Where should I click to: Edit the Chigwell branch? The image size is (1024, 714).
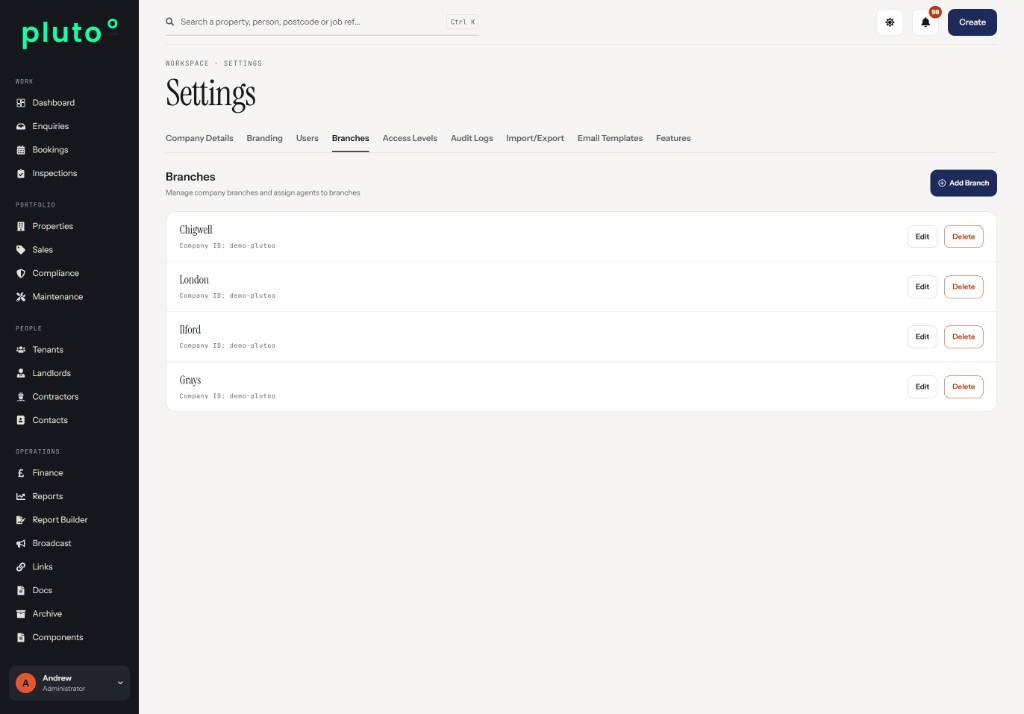921,236
